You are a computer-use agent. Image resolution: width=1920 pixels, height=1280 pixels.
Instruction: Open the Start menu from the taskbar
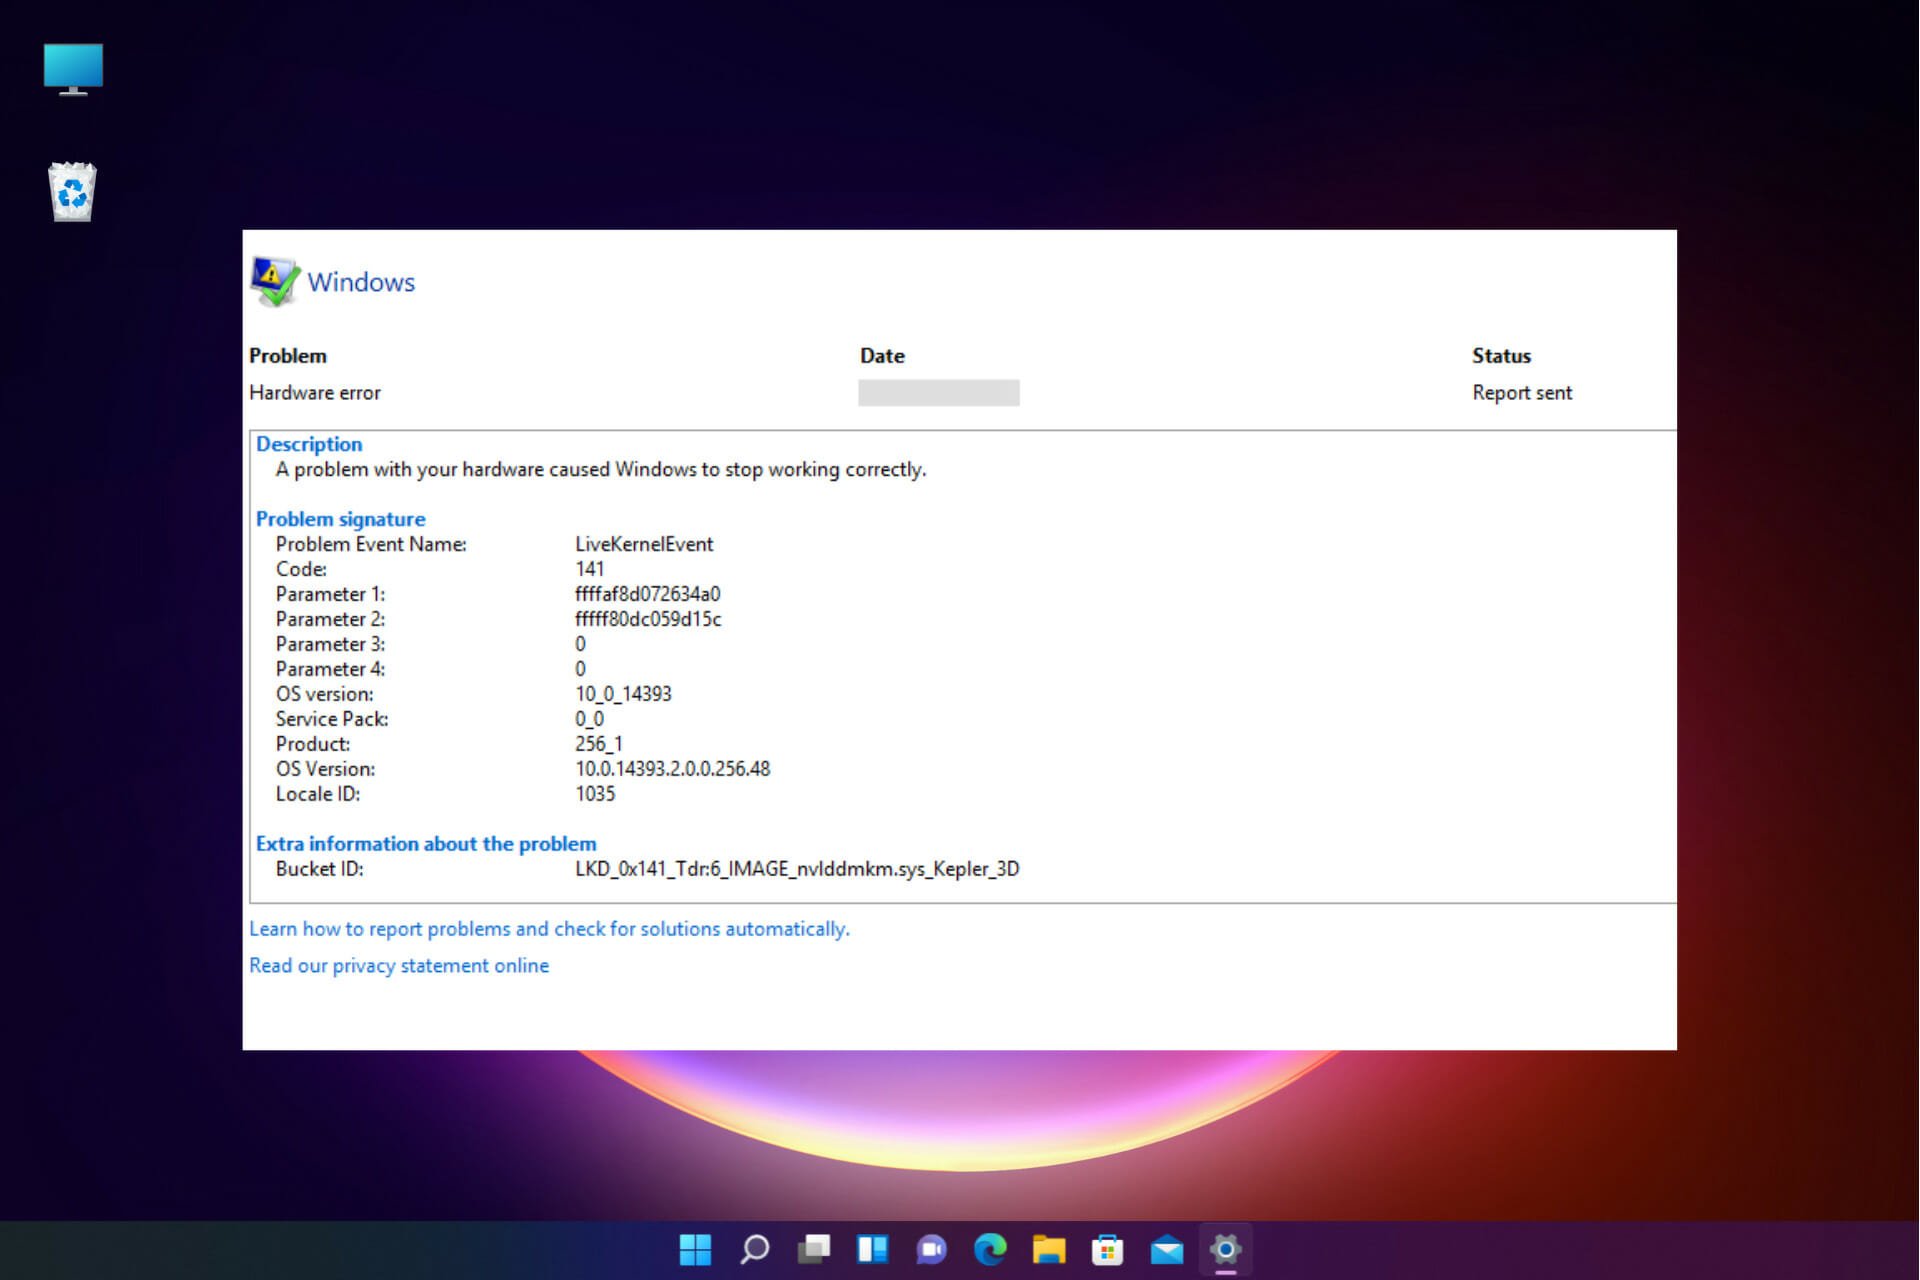click(694, 1250)
